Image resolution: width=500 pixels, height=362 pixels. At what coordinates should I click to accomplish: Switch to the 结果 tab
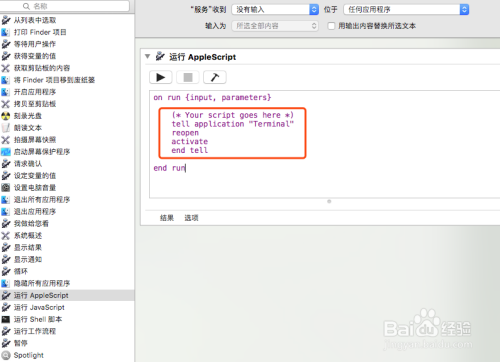[x=167, y=218]
